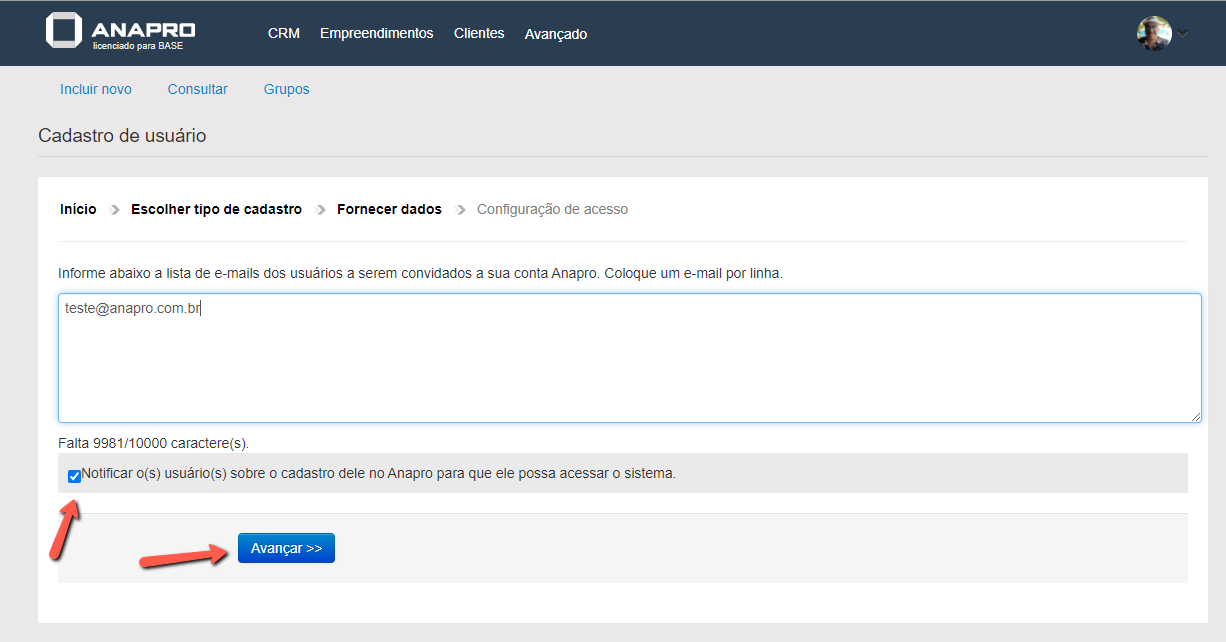
Task: Open the CRM menu
Action: (284, 33)
